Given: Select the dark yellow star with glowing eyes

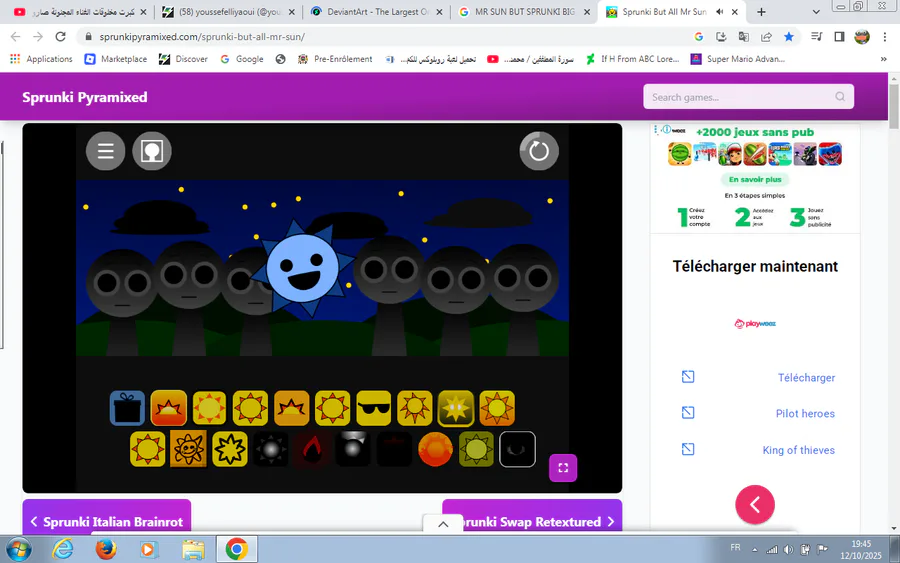Looking at the screenshot, I should tap(456, 408).
